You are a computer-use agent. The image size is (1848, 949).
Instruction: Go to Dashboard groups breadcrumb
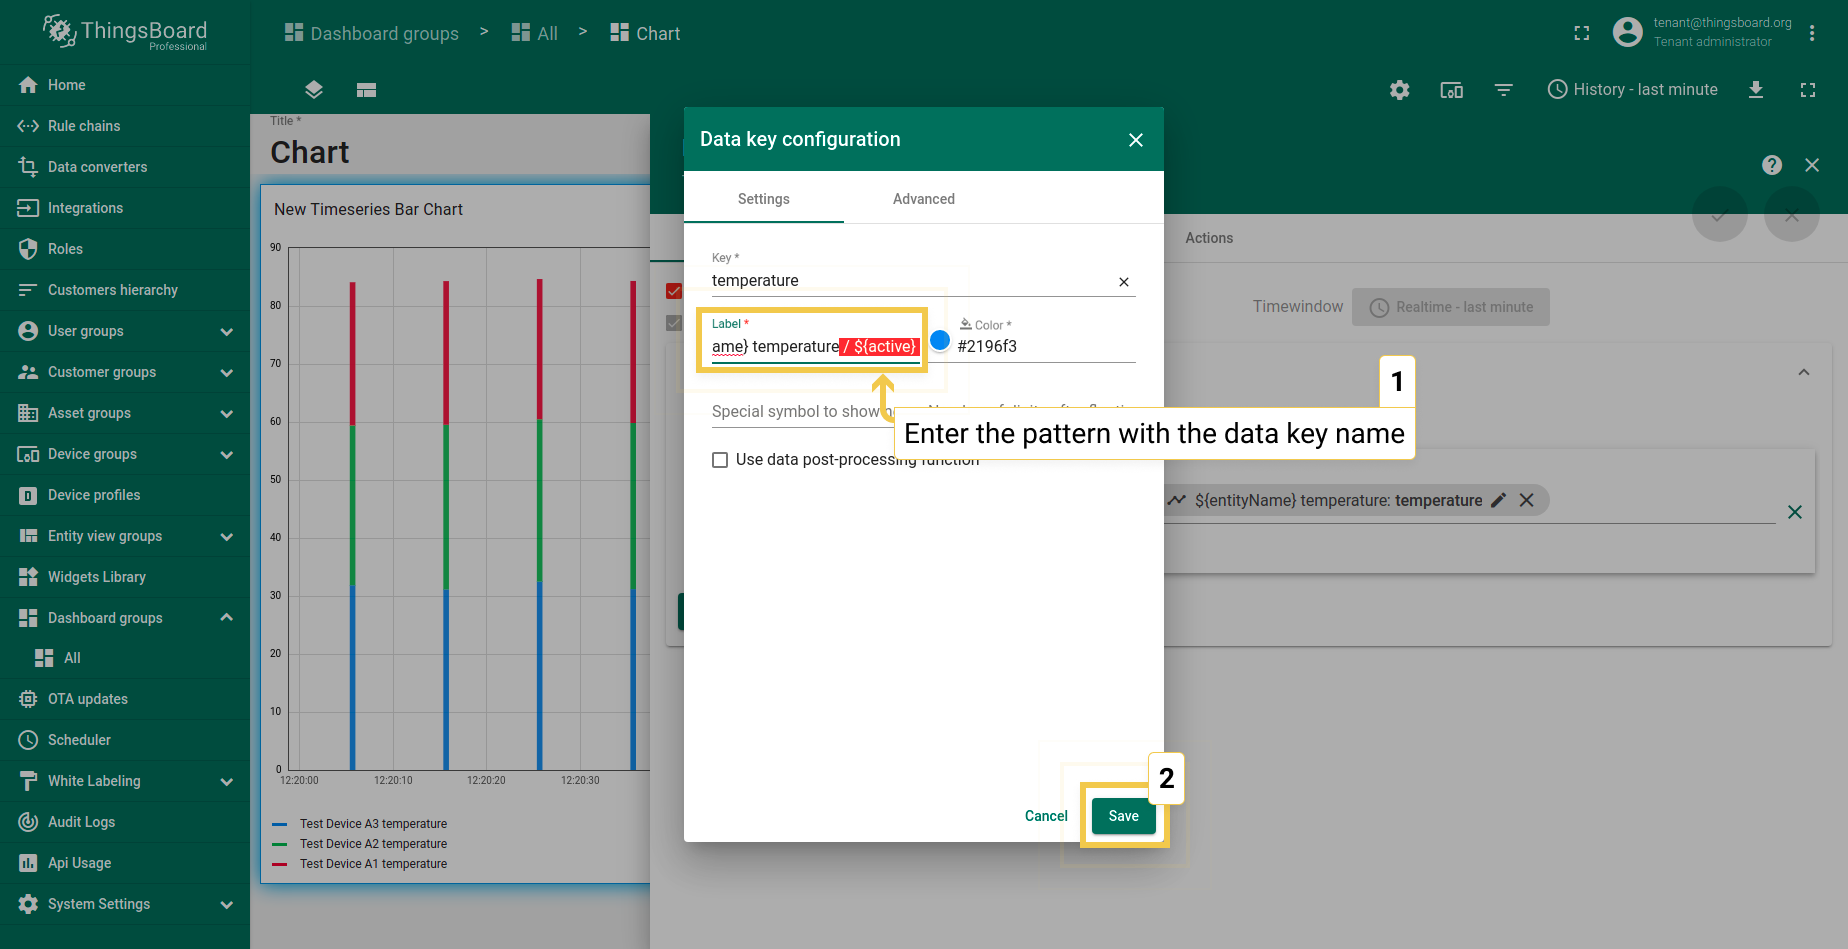point(372,33)
